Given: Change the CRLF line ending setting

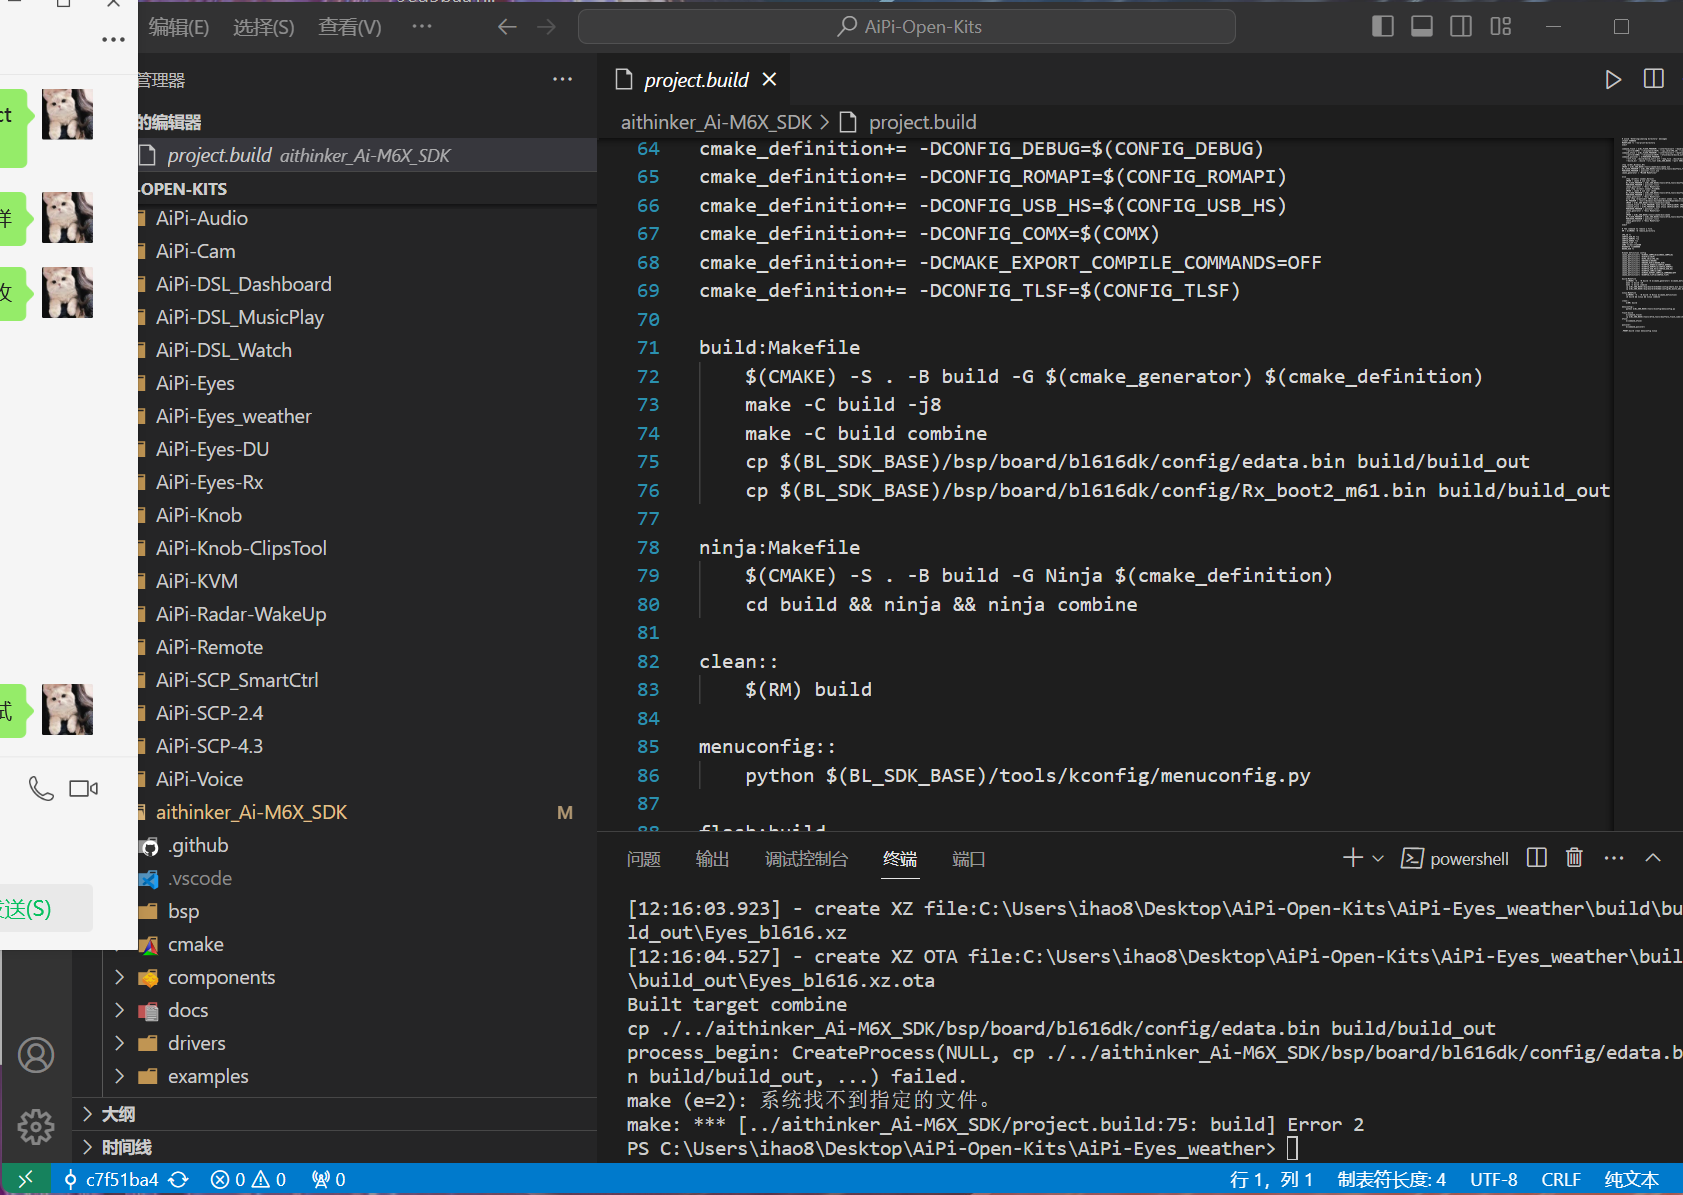Looking at the screenshot, I should click(x=1561, y=1180).
